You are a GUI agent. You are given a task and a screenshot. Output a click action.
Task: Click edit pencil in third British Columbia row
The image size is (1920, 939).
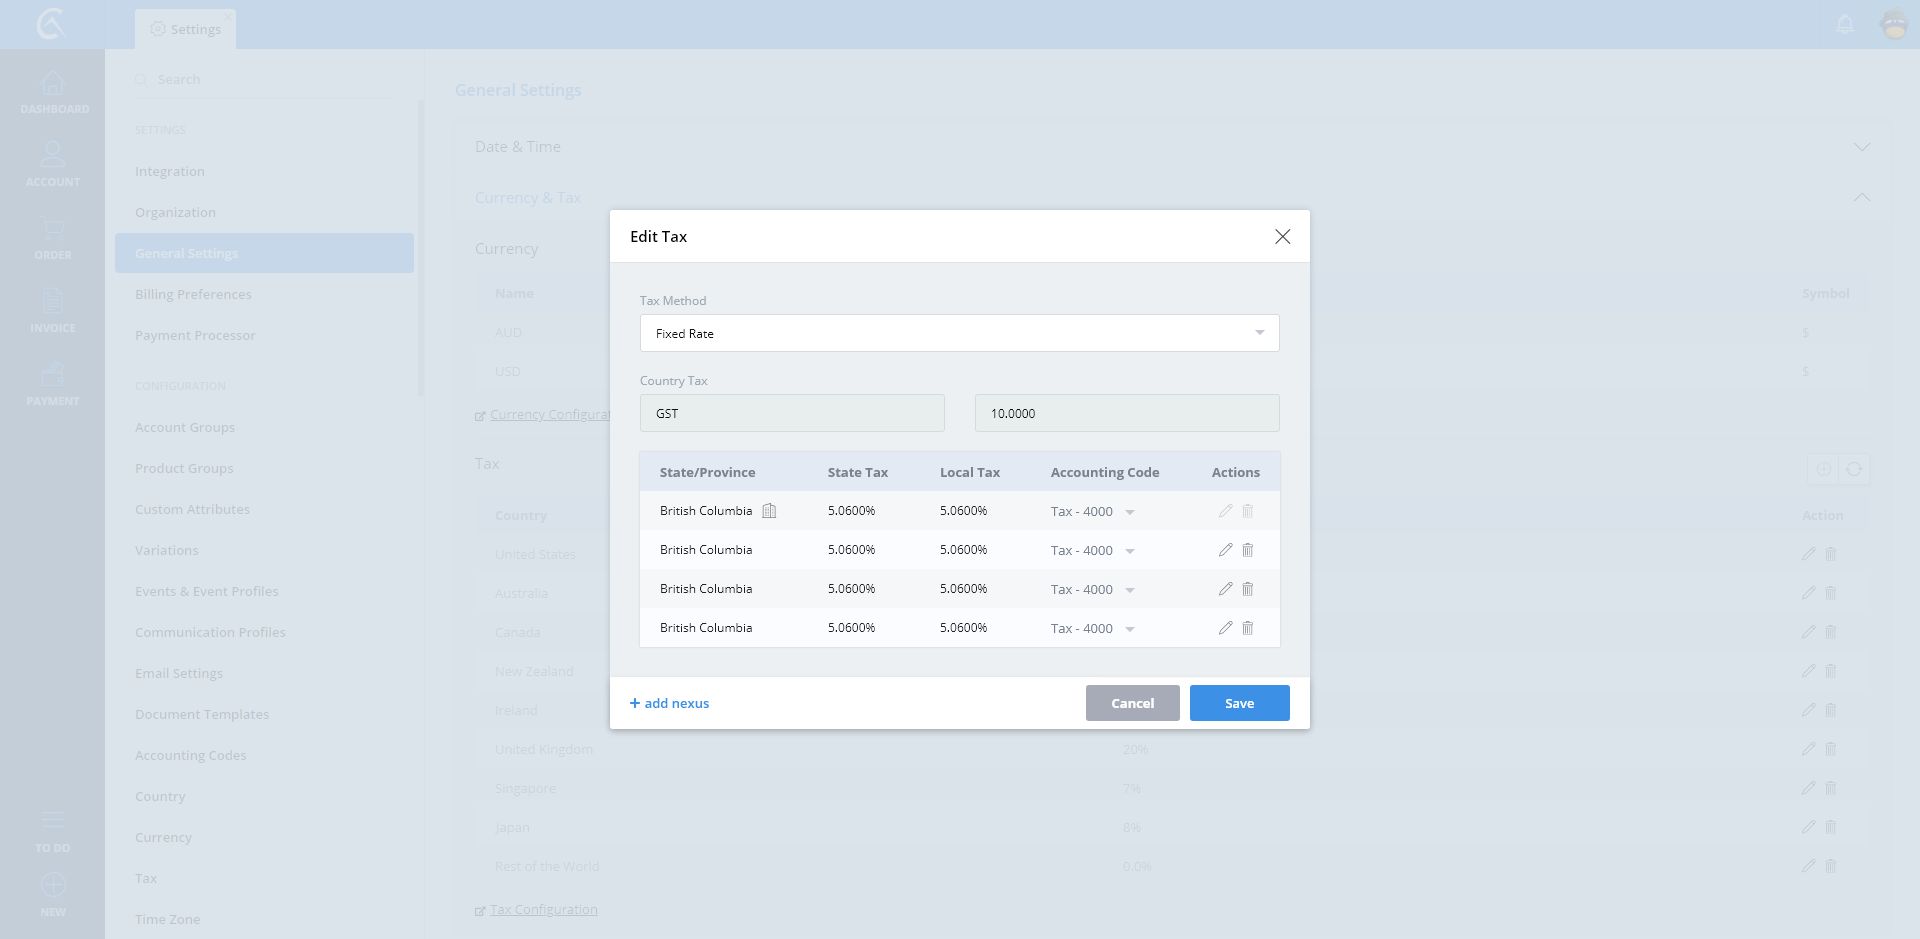click(1225, 589)
